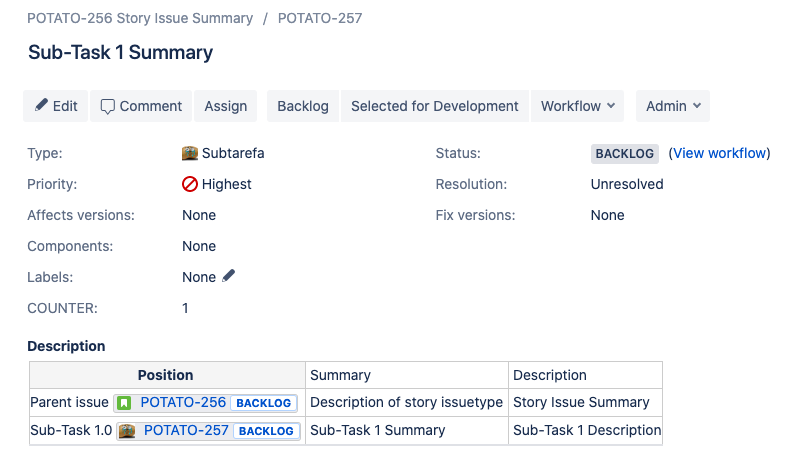This screenshot has width=807, height=472.
Task: Click the None value for Affects versions
Action: [199, 215]
